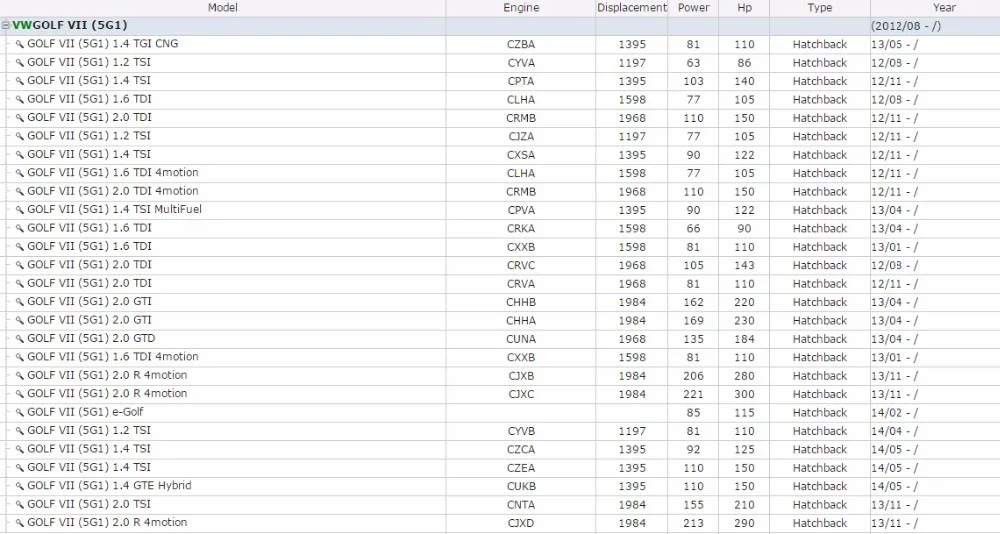
Task: Click the (2012/08 - /) year on group row
Action: click(x=906, y=26)
